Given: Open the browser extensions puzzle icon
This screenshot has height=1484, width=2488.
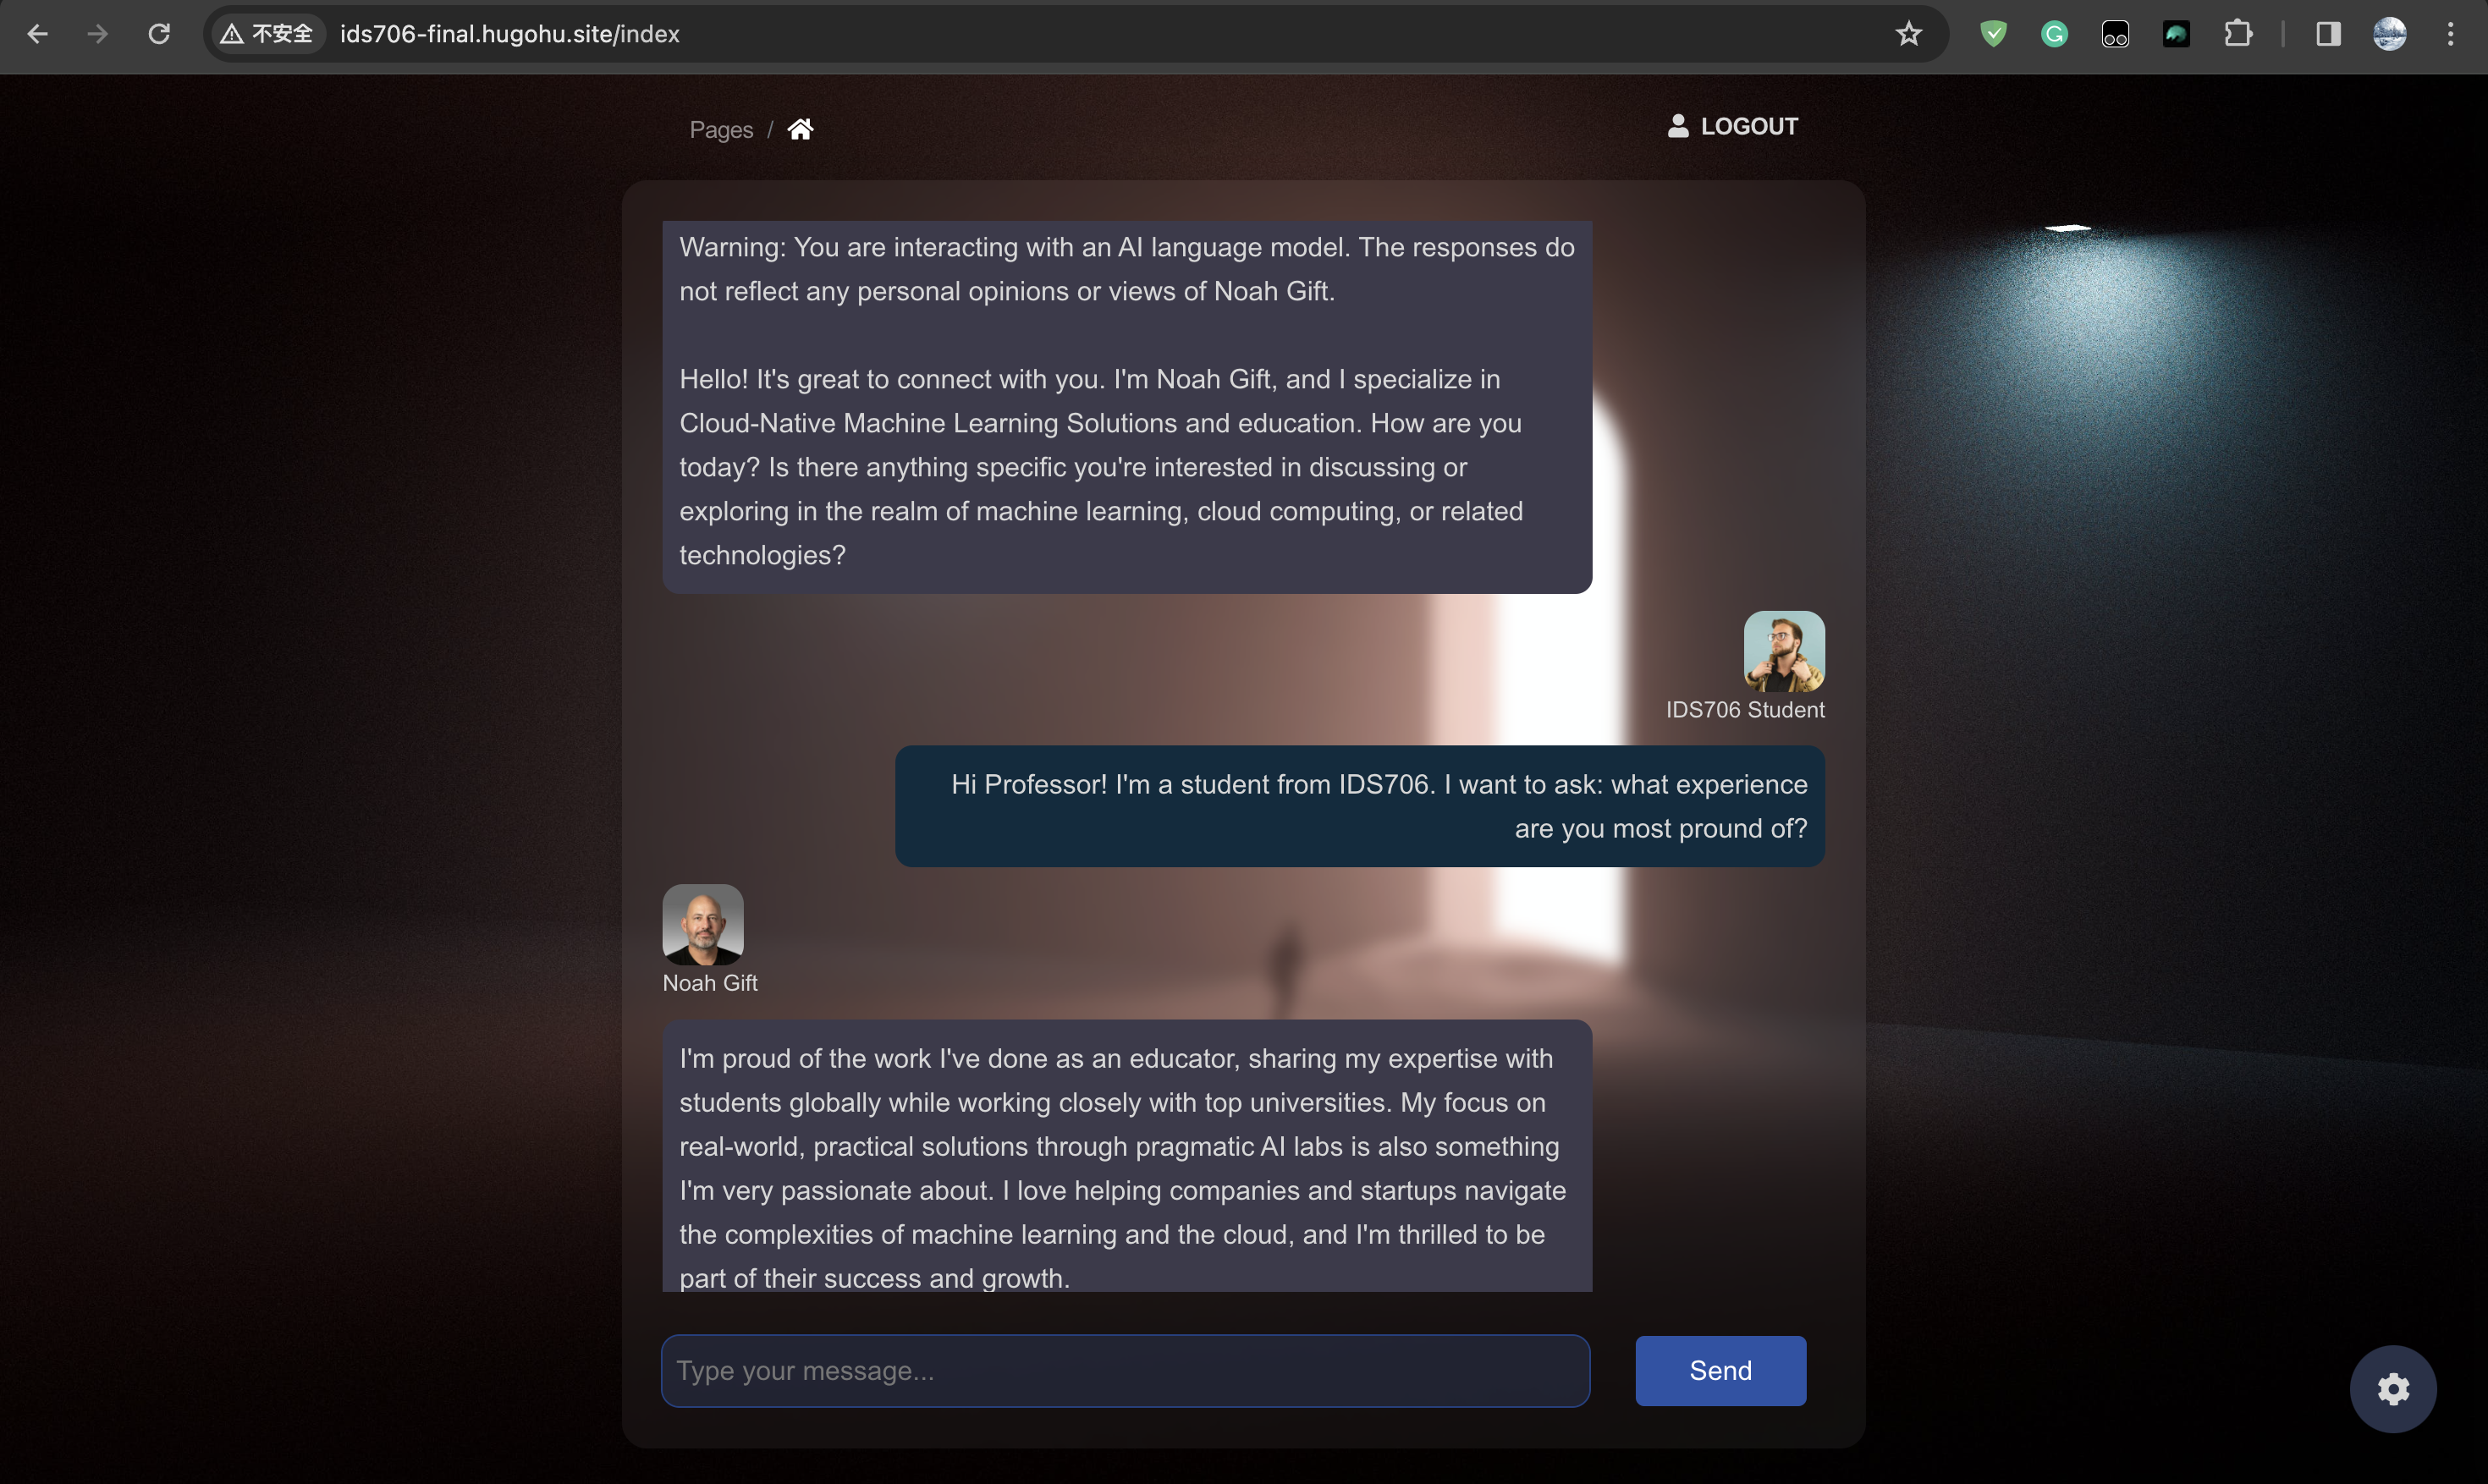Looking at the screenshot, I should coord(2238,34).
